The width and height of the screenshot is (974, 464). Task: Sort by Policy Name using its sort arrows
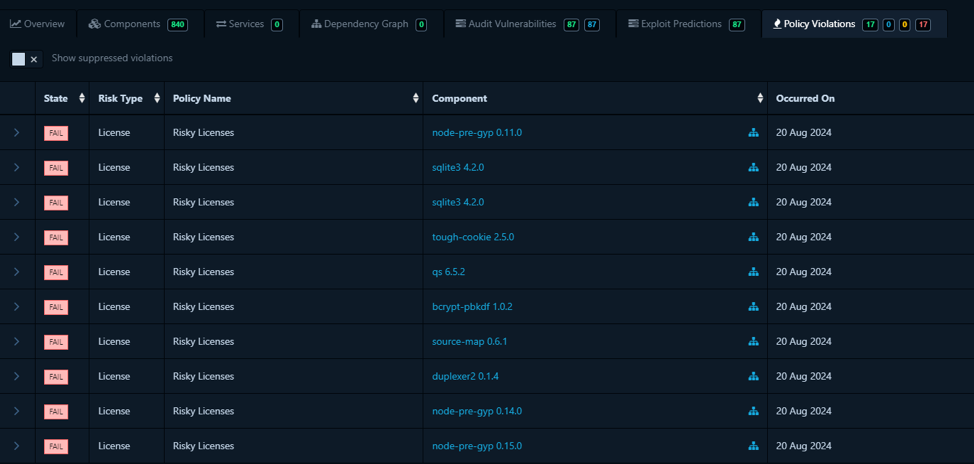coord(416,98)
